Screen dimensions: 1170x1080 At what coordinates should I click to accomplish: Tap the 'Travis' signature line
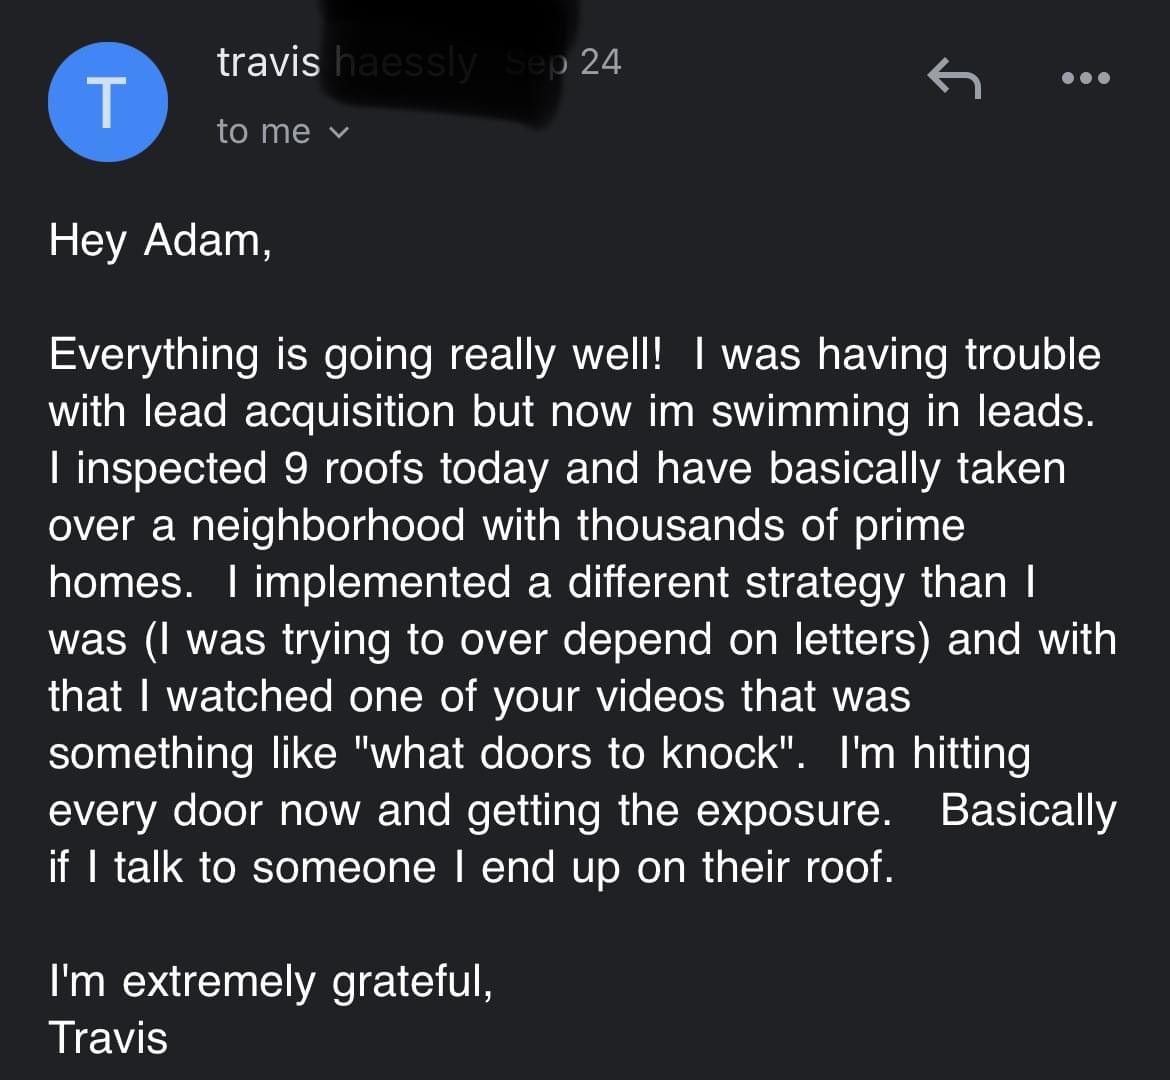pos(108,1038)
